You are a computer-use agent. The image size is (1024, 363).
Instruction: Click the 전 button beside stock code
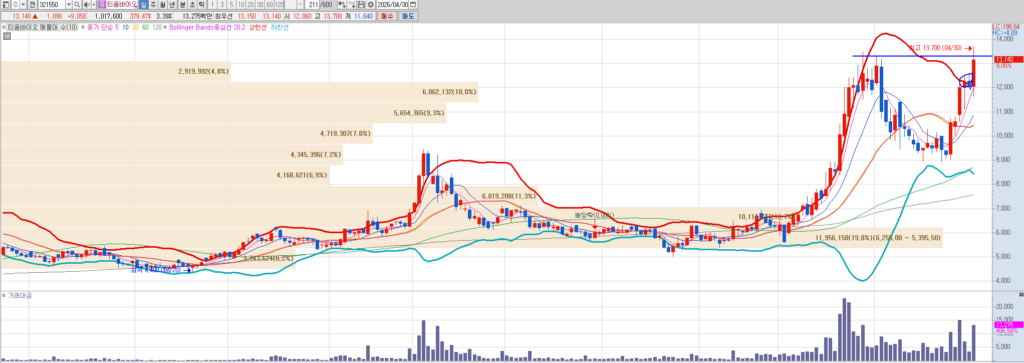pos(33,5)
